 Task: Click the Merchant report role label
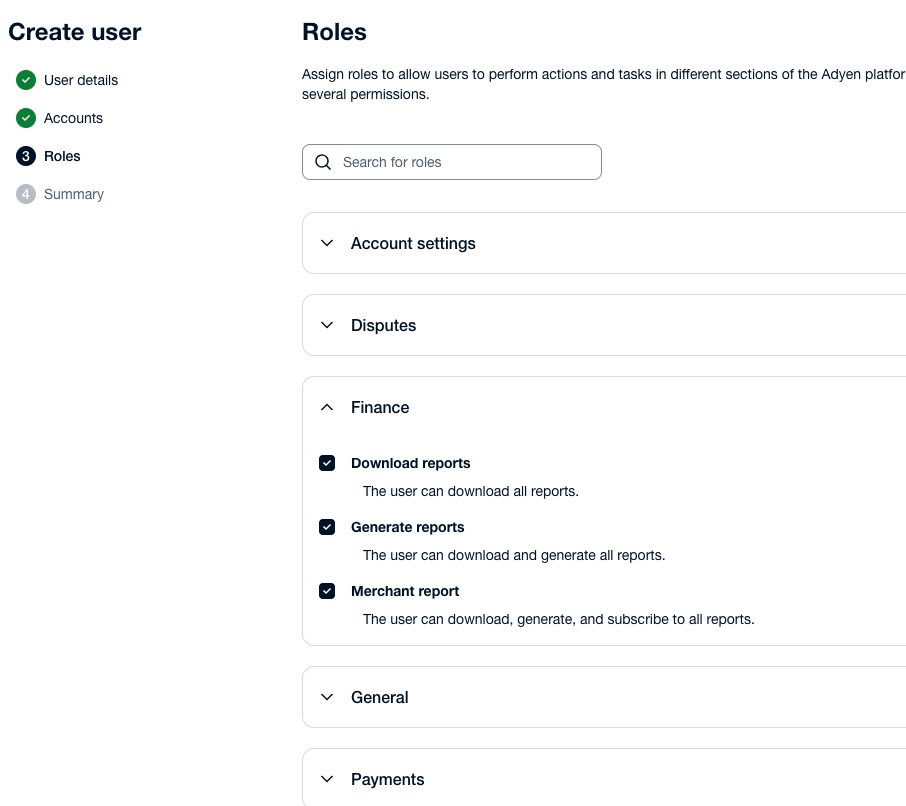pos(405,591)
